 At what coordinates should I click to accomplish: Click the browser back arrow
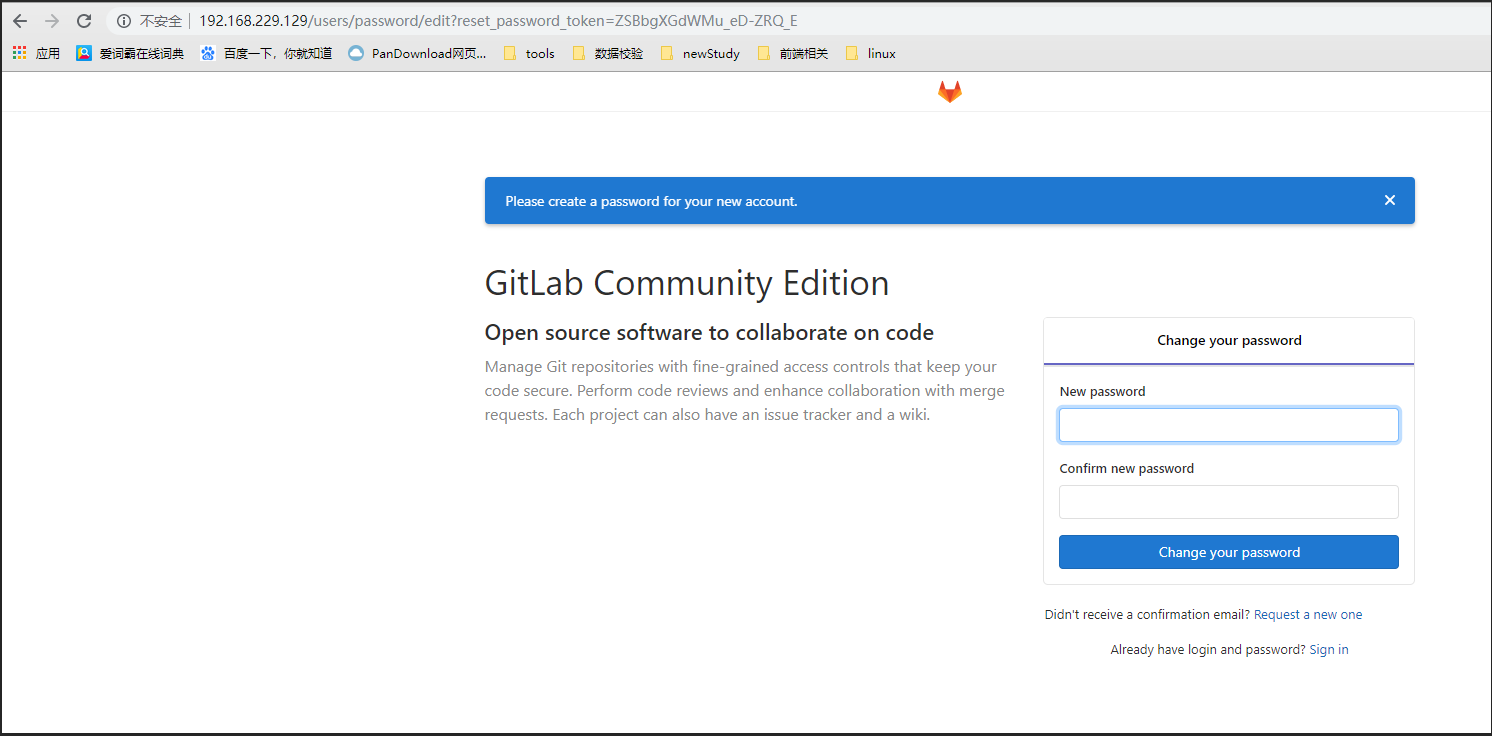(x=20, y=21)
